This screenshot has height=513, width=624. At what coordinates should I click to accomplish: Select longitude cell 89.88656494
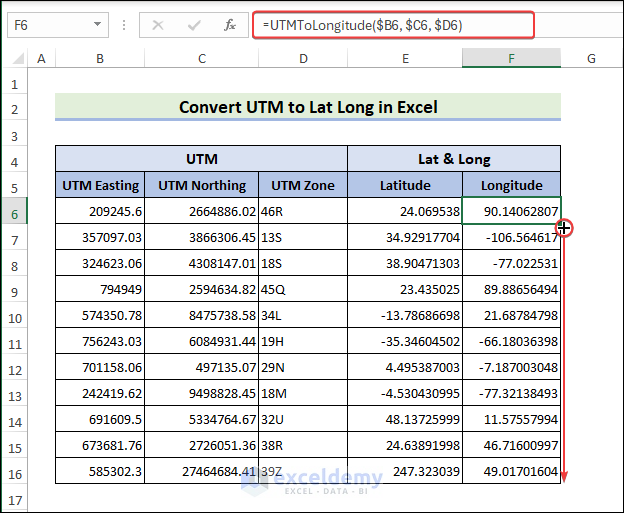(511, 289)
